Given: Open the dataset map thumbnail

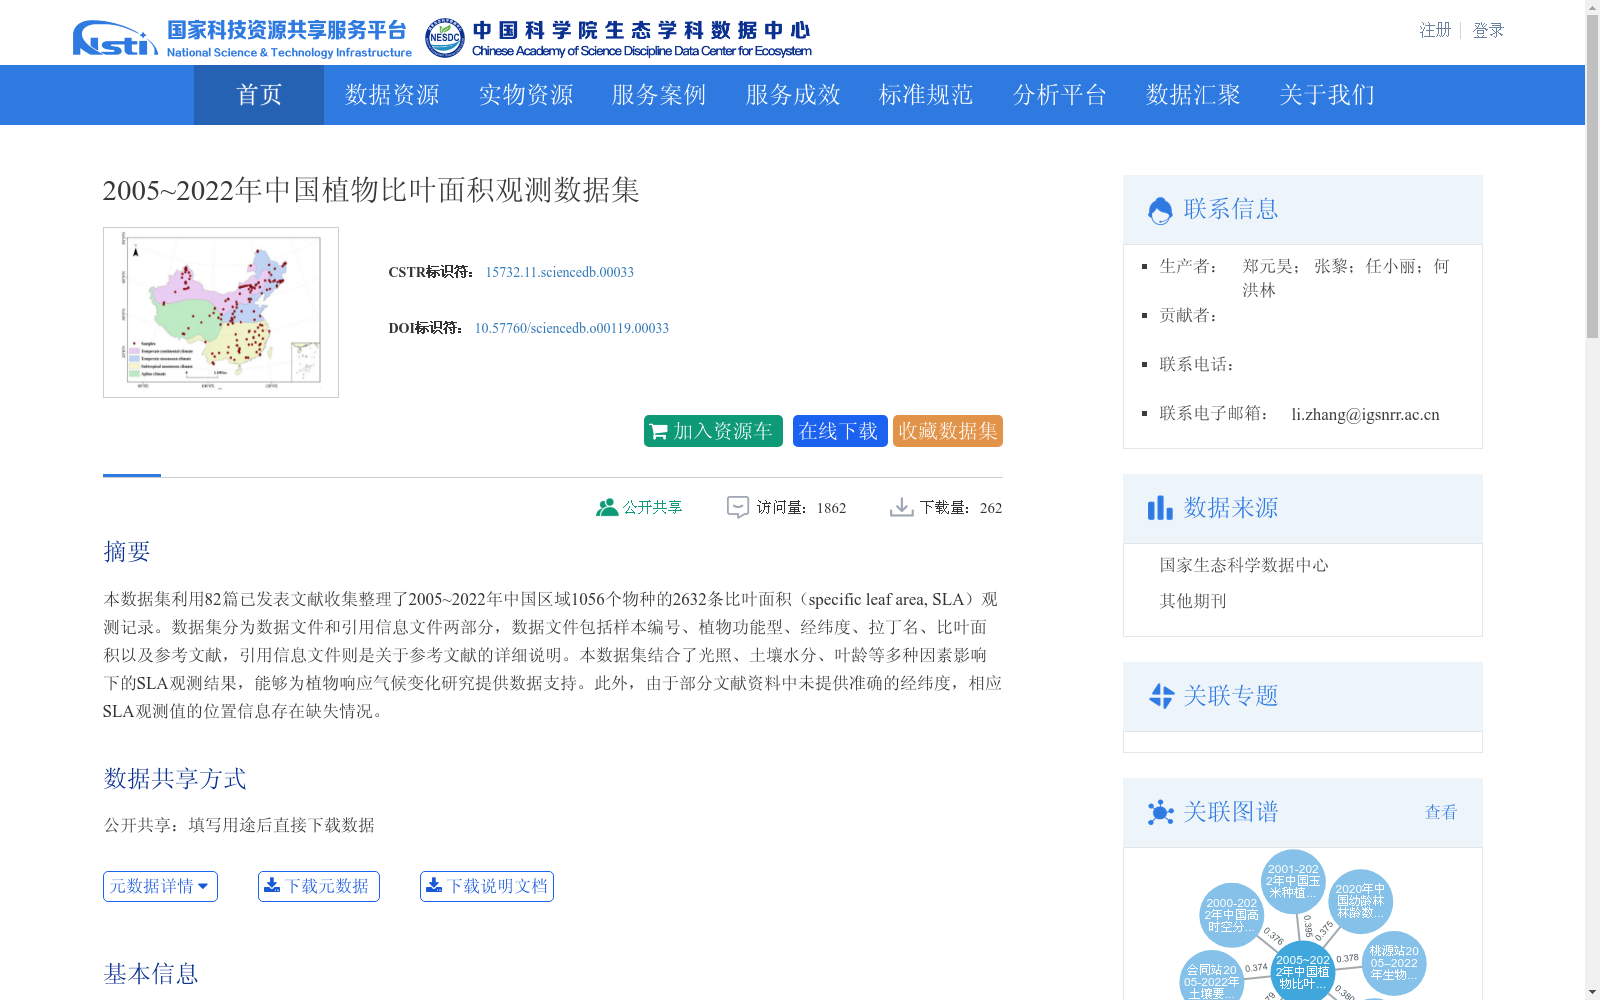Looking at the screenshot, I should tap(221, 312).
